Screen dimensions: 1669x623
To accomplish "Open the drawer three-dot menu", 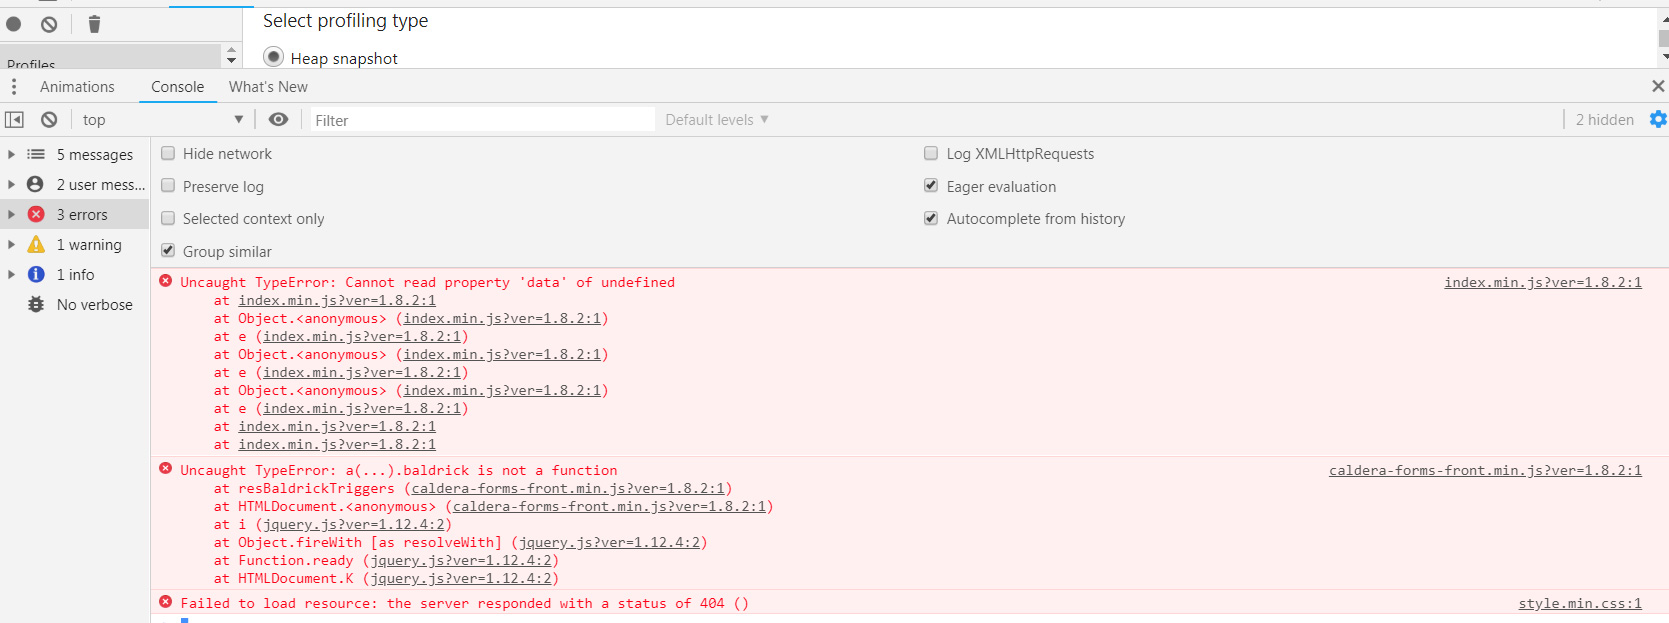I will [x=14, y=87].
